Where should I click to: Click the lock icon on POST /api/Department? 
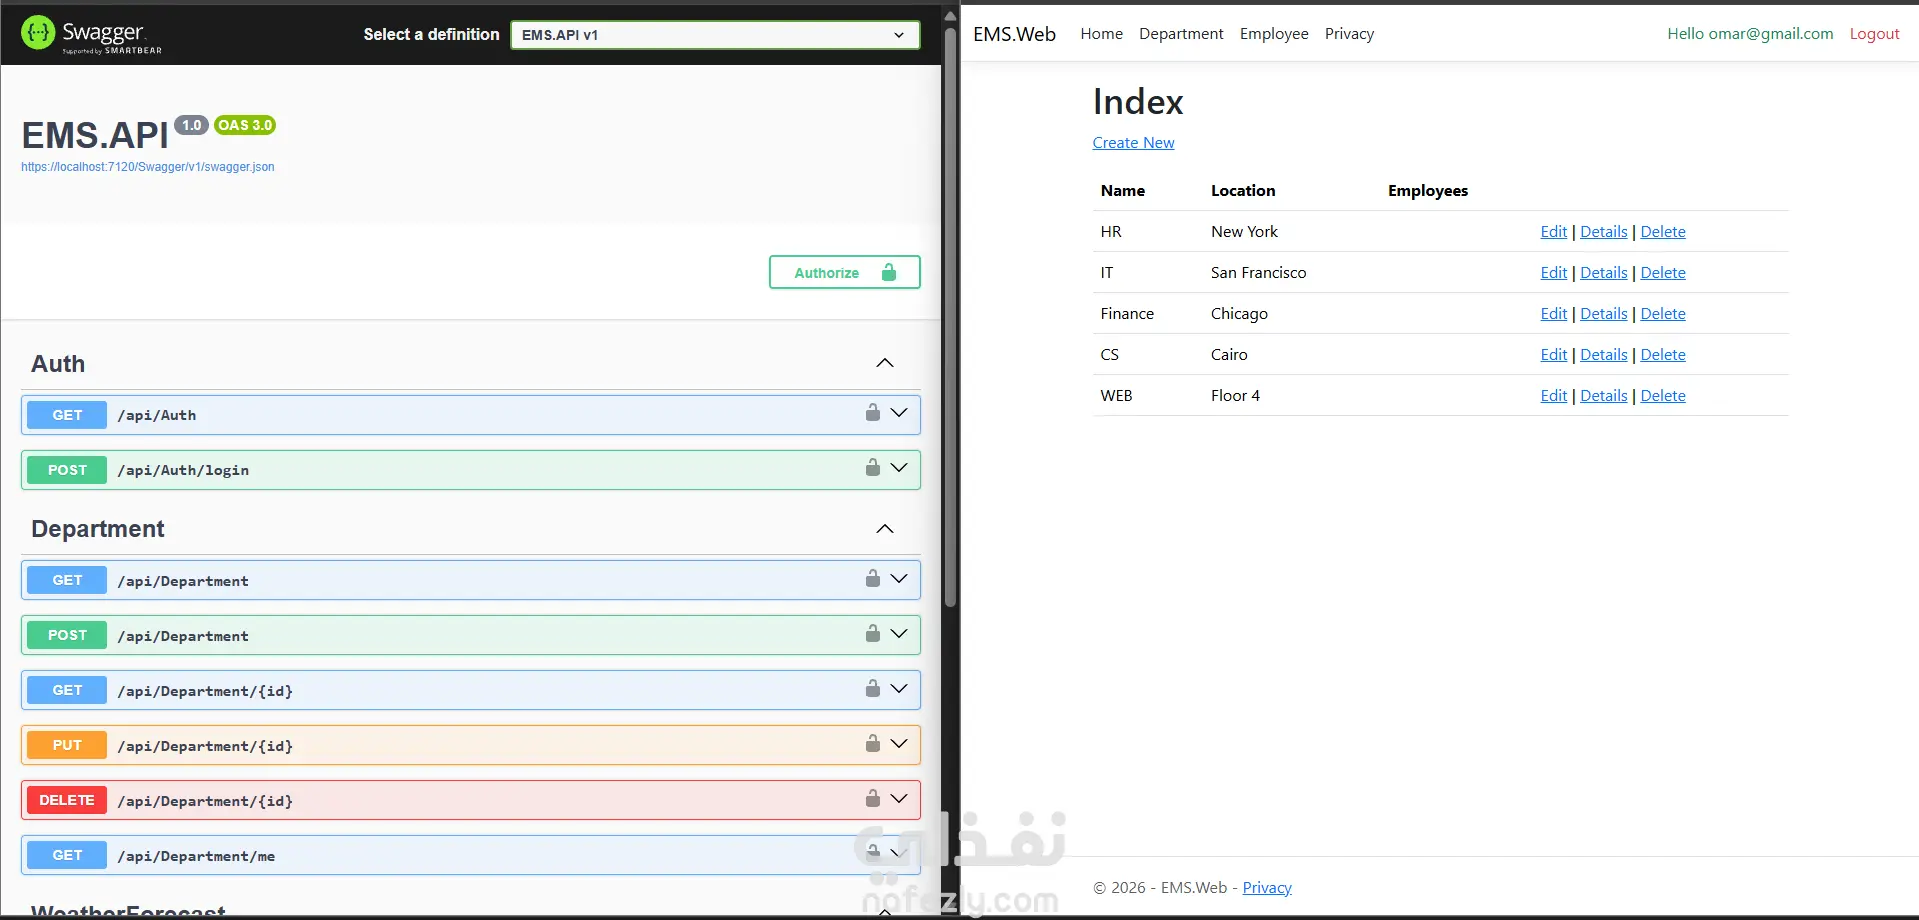click(873, 633)
